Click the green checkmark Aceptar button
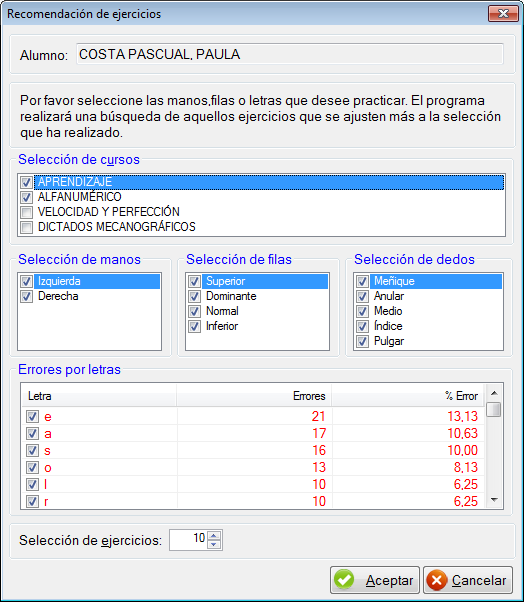524x602 pixels. coord(375,580)
